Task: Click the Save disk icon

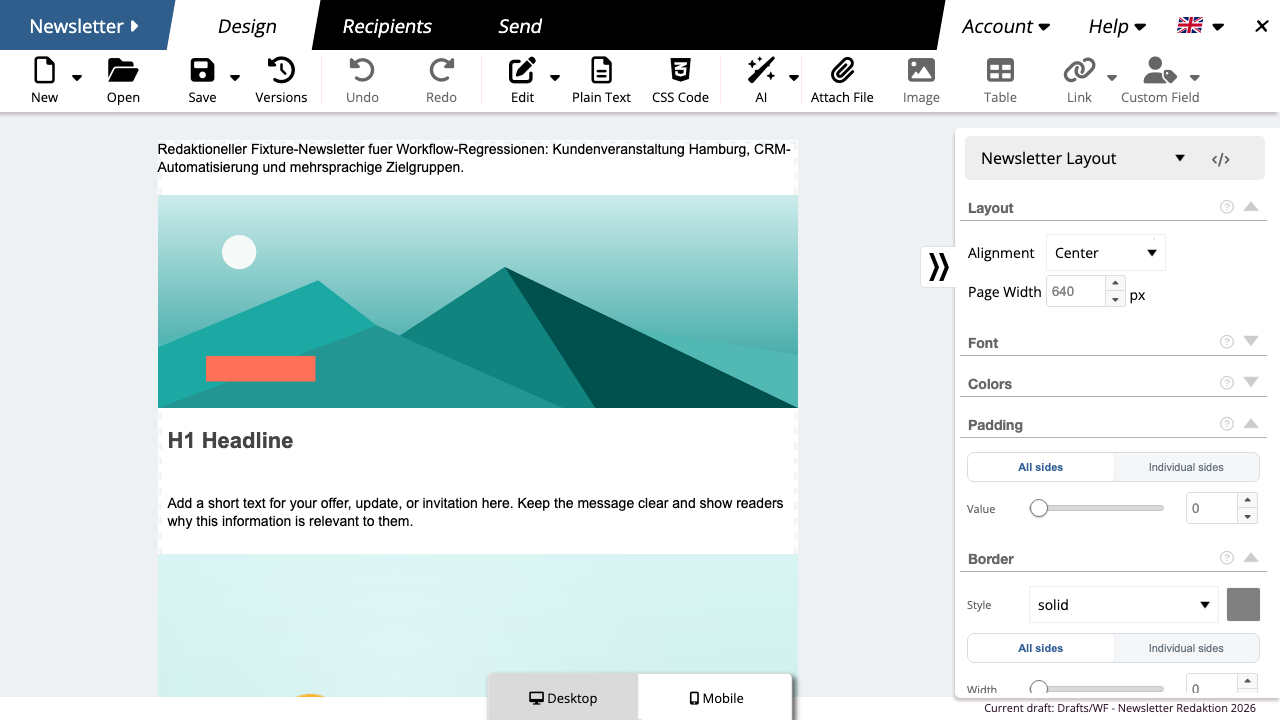Action: click(202, 70)
